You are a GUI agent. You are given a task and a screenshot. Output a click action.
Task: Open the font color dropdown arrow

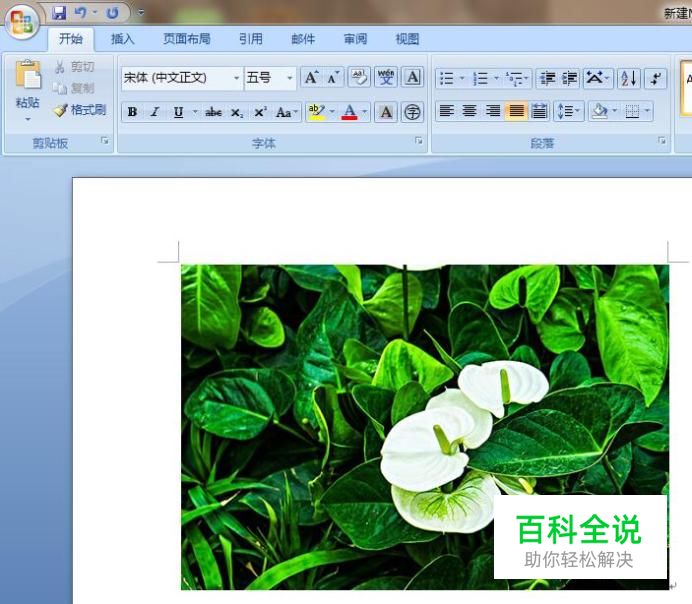tap(365, 112)
